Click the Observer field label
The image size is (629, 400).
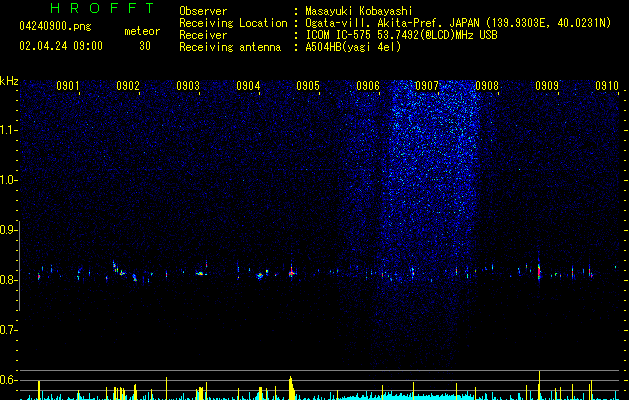(x=203, y=11)
